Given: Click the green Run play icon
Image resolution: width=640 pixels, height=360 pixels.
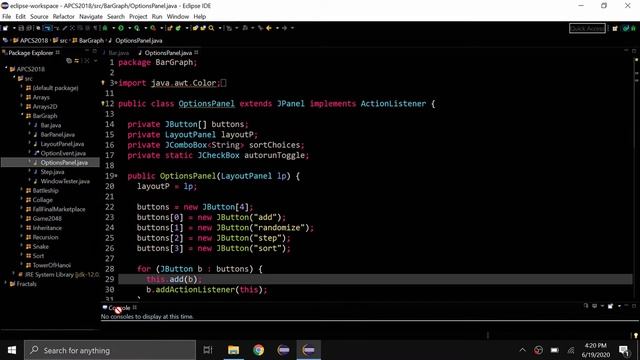Looking at the screenshot, I should (121, 28).
